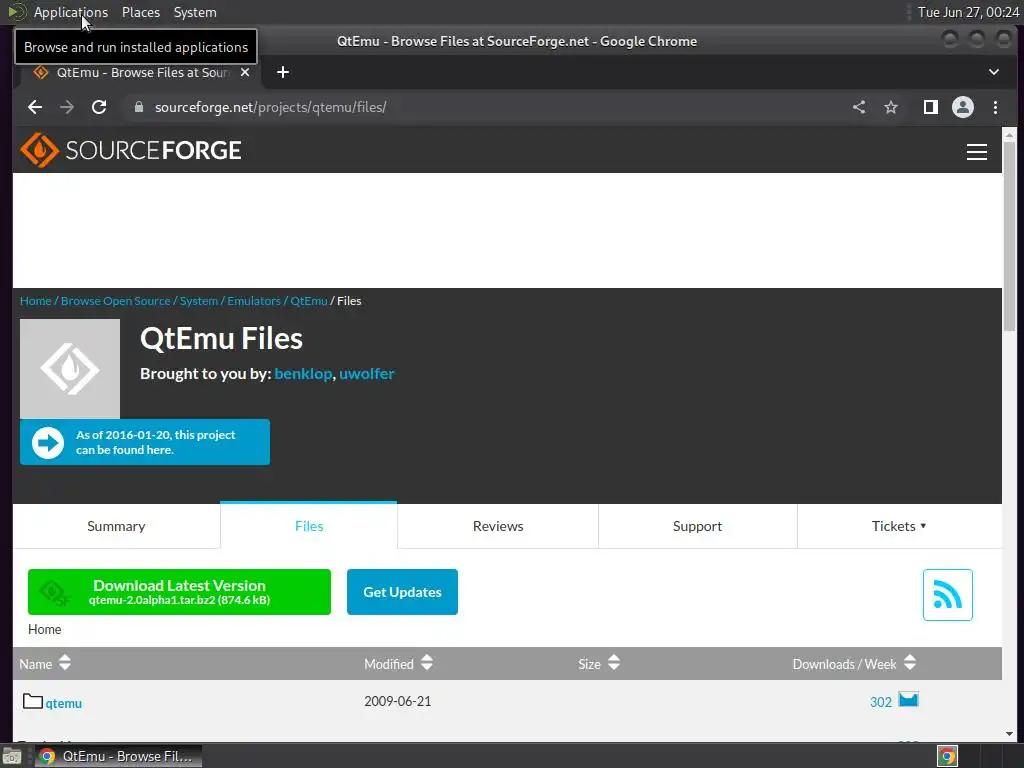Open uwolfer's profile link
This screenshot has height=768, width=1024.
point(366,374)
